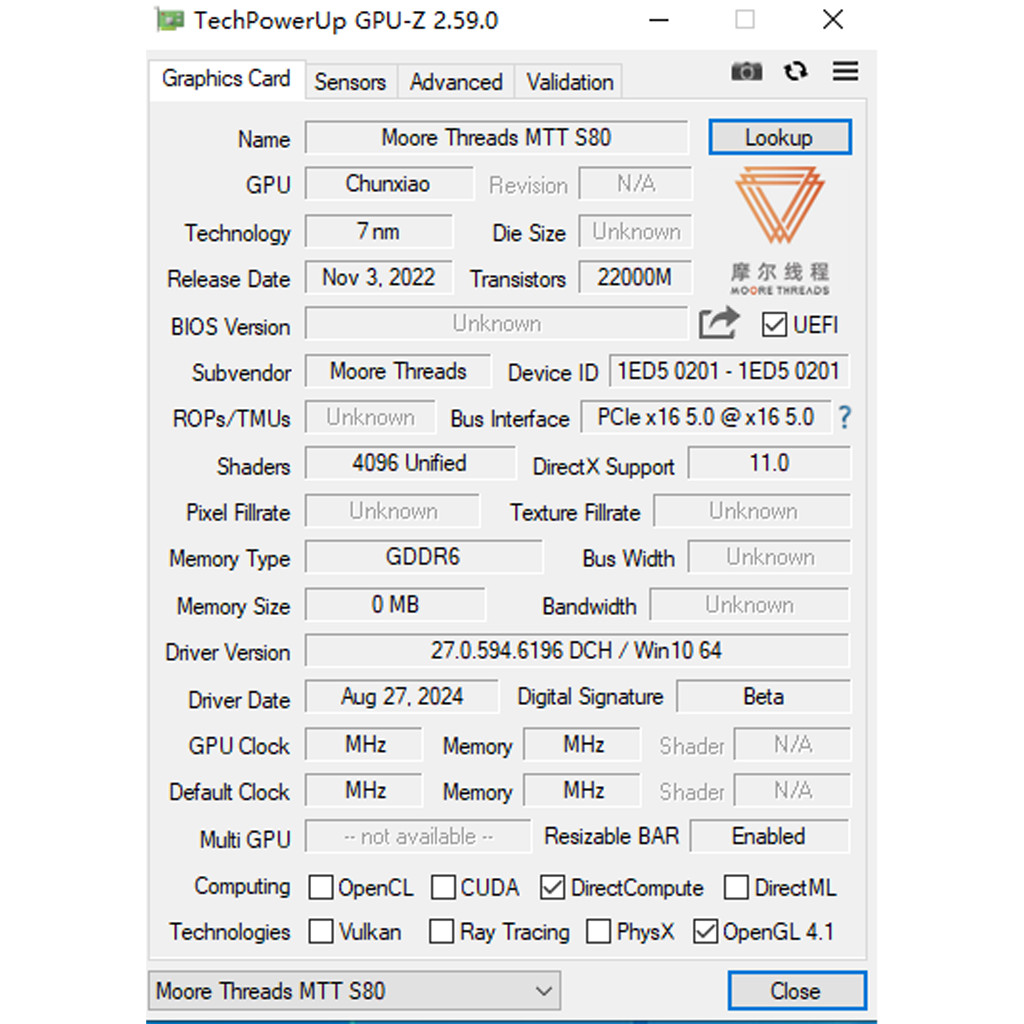Click the Name field Moore Threads MTT S80

point(496,137)
